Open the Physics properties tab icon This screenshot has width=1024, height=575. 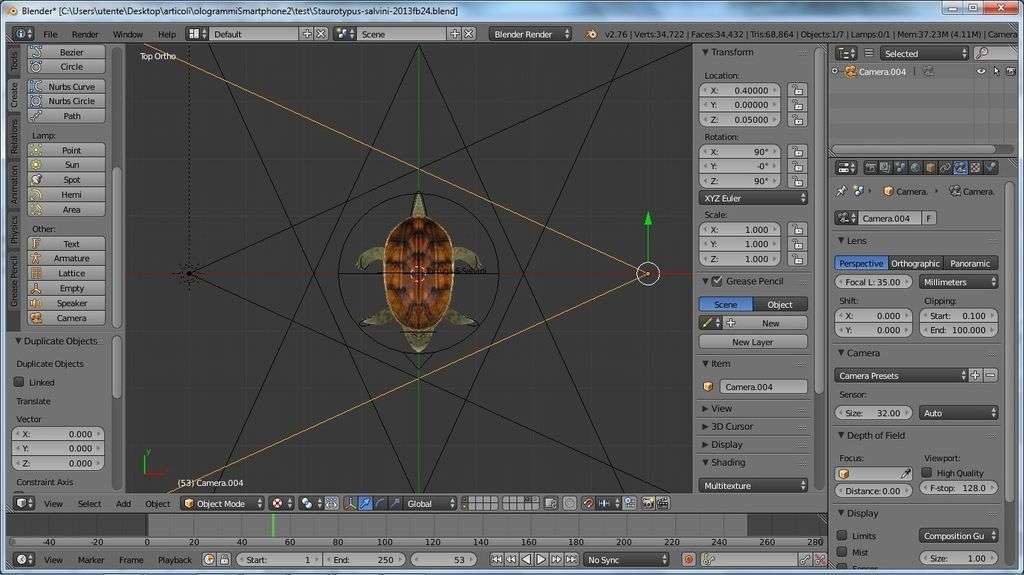point(990,168)
